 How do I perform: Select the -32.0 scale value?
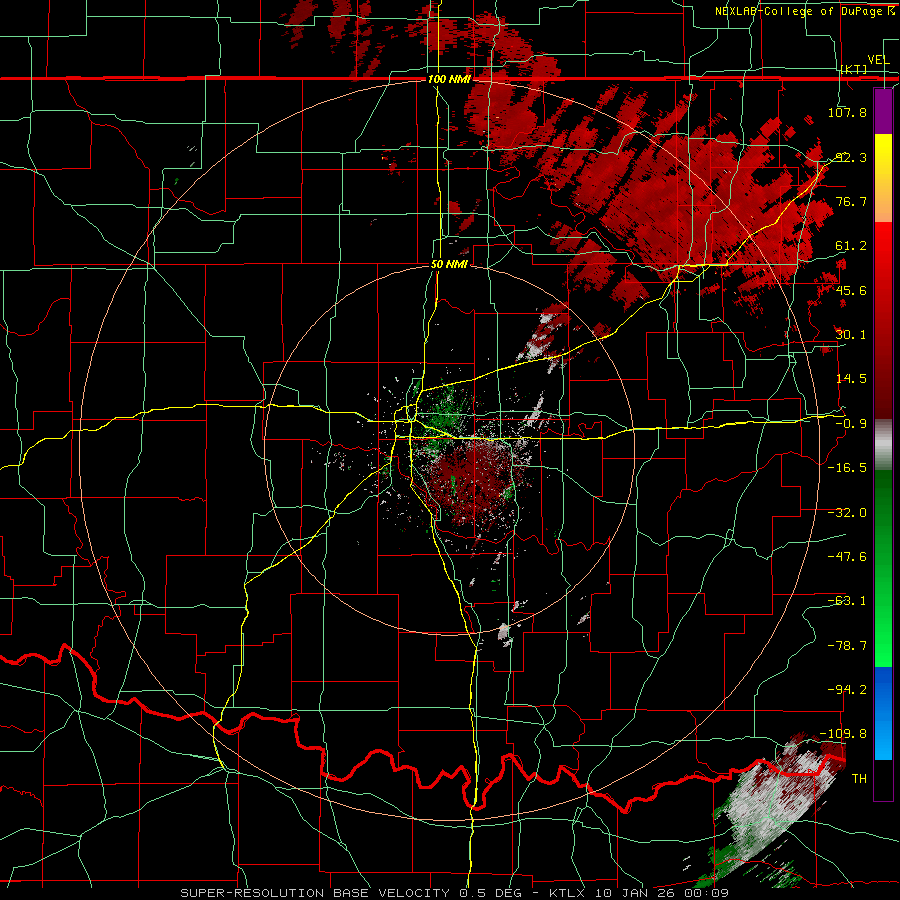click(847, 513)
